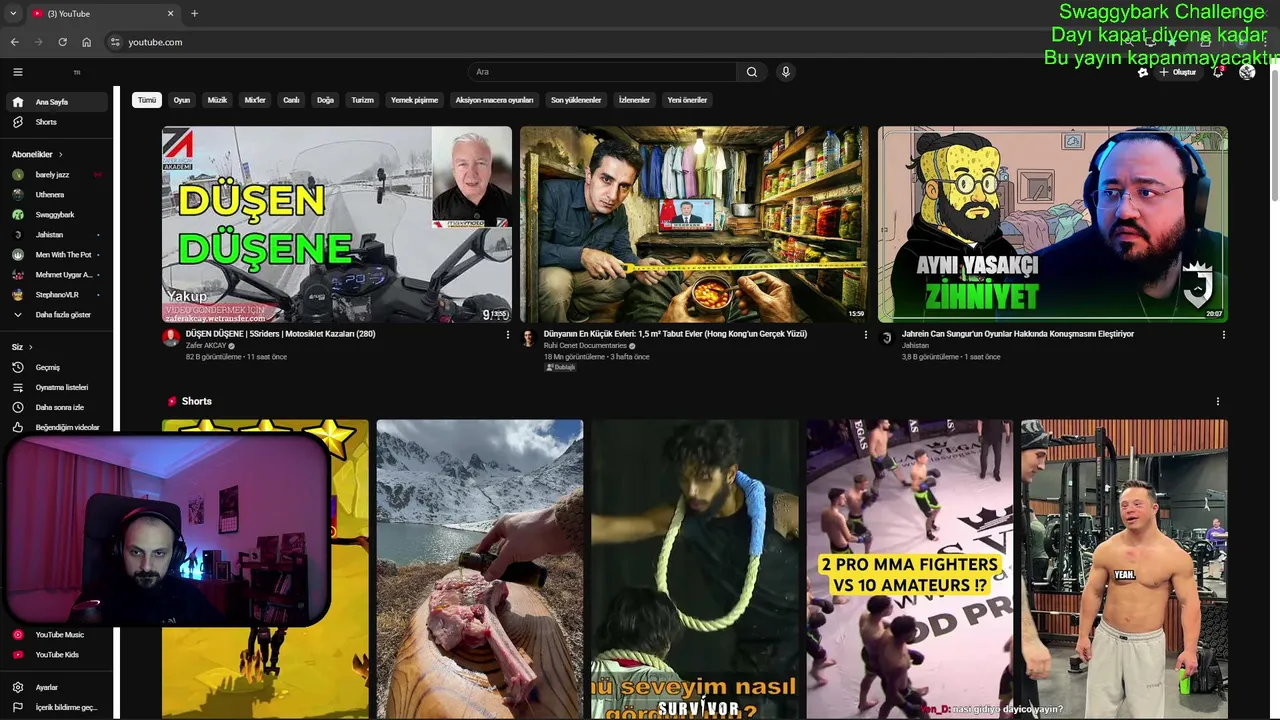Open StephanoVLR subscription channel
1280x720 pixels.
[57, 294]
